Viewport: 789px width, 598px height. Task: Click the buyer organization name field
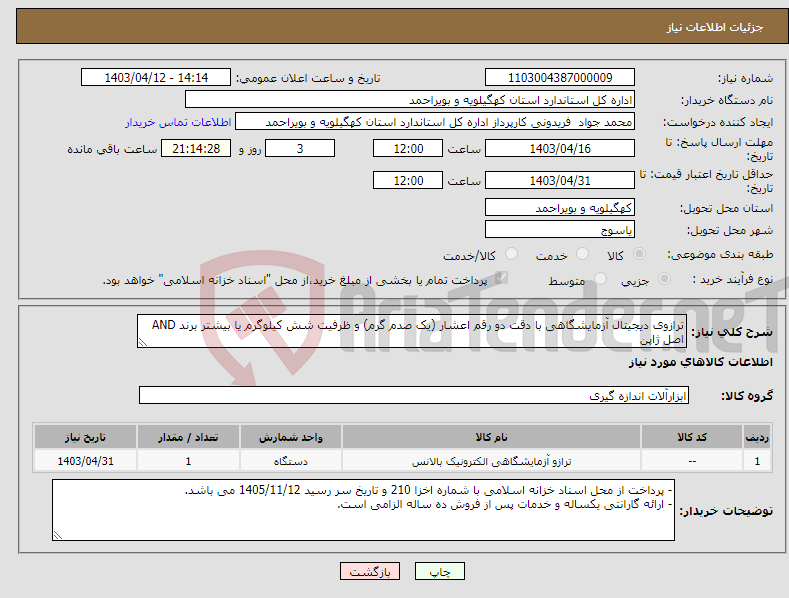(410, 100)
